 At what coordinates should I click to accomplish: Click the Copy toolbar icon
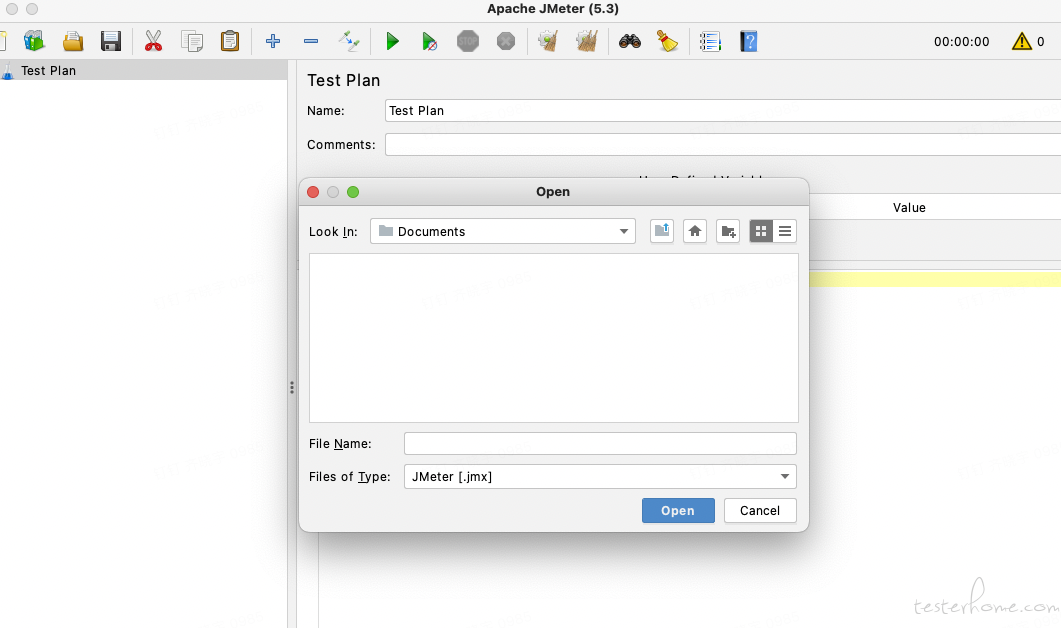tap(192, 41)
